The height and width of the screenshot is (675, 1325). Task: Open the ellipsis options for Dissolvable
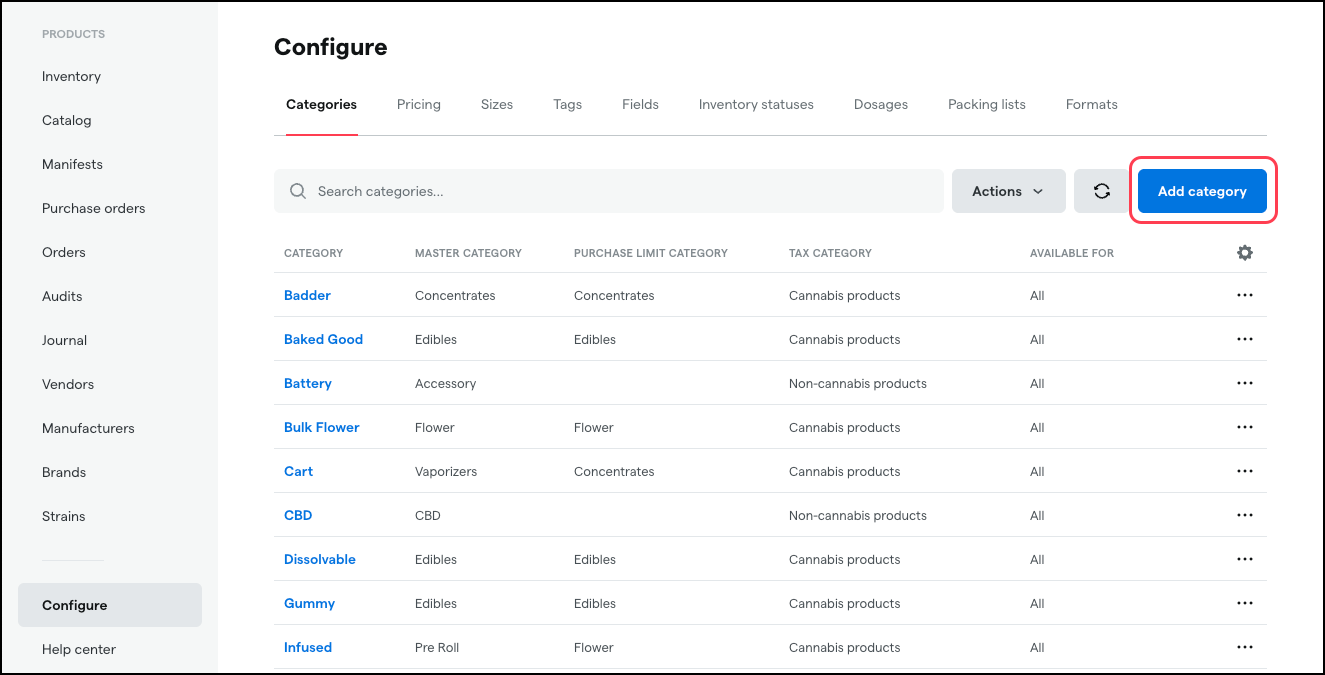(x=1244, y=558)
